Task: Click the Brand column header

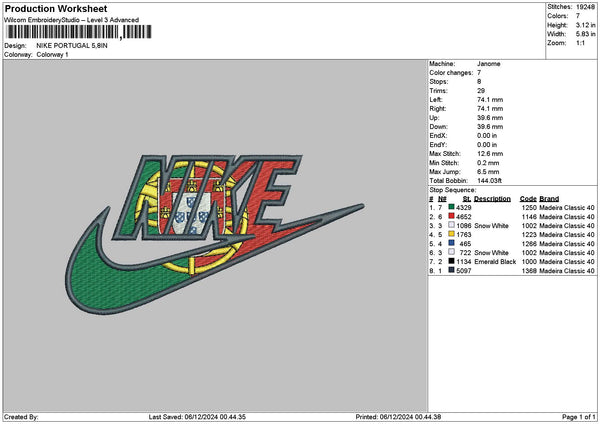Action: pos(549,199)
